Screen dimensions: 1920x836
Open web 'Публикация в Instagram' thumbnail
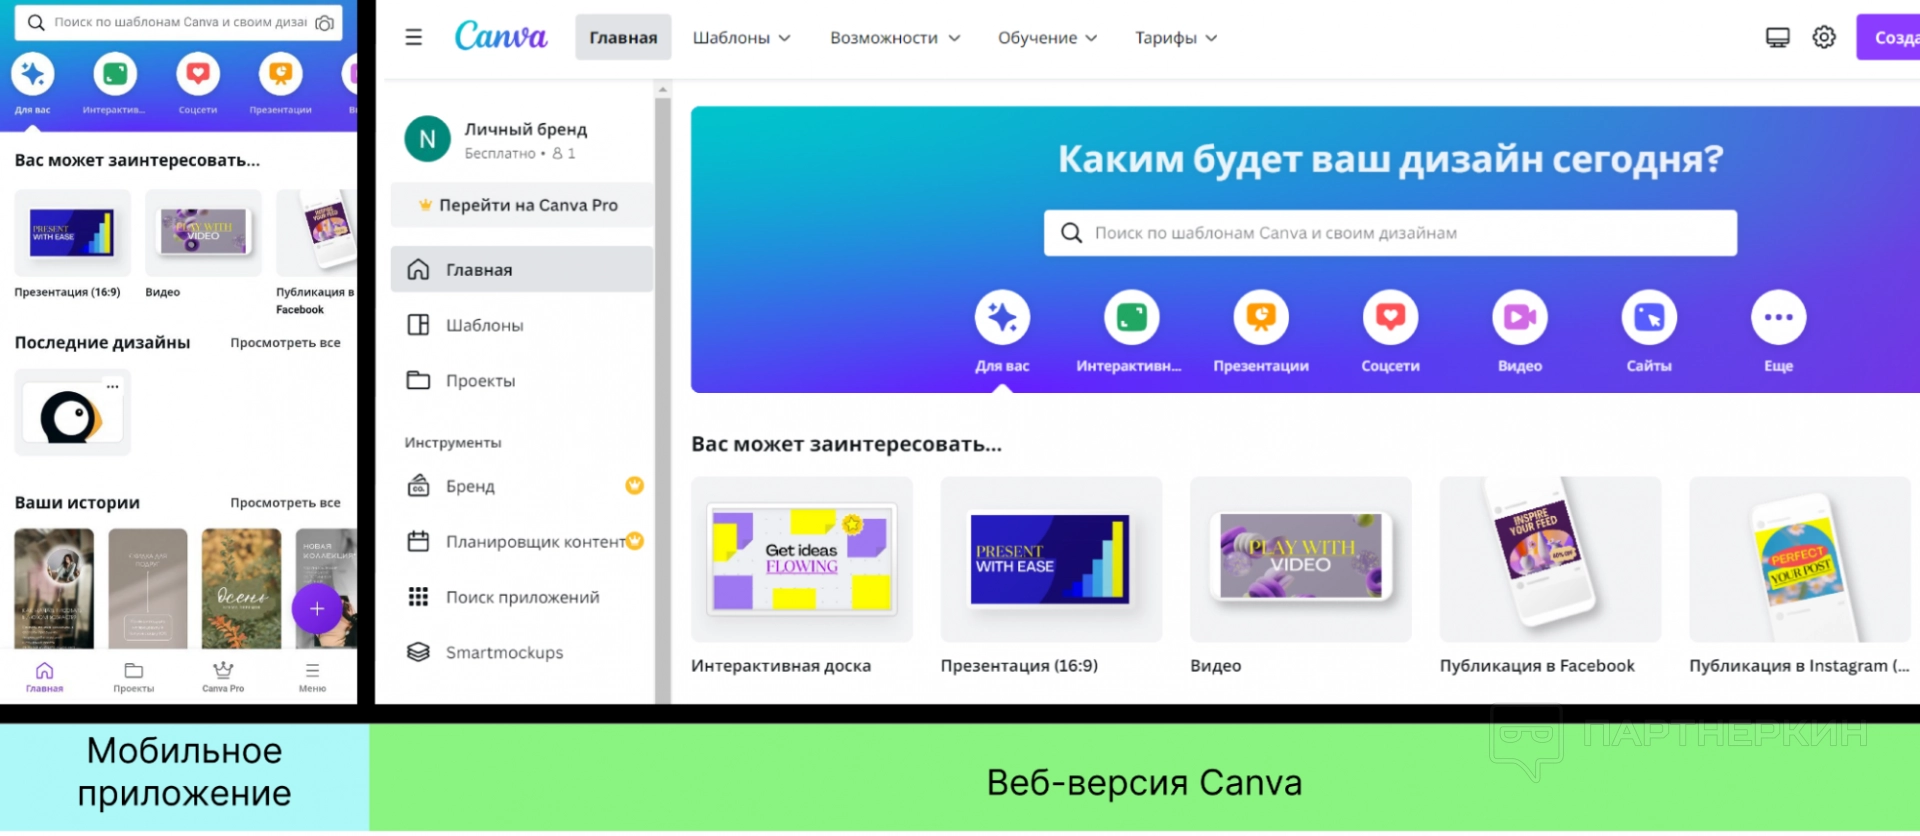point(1800,559)
